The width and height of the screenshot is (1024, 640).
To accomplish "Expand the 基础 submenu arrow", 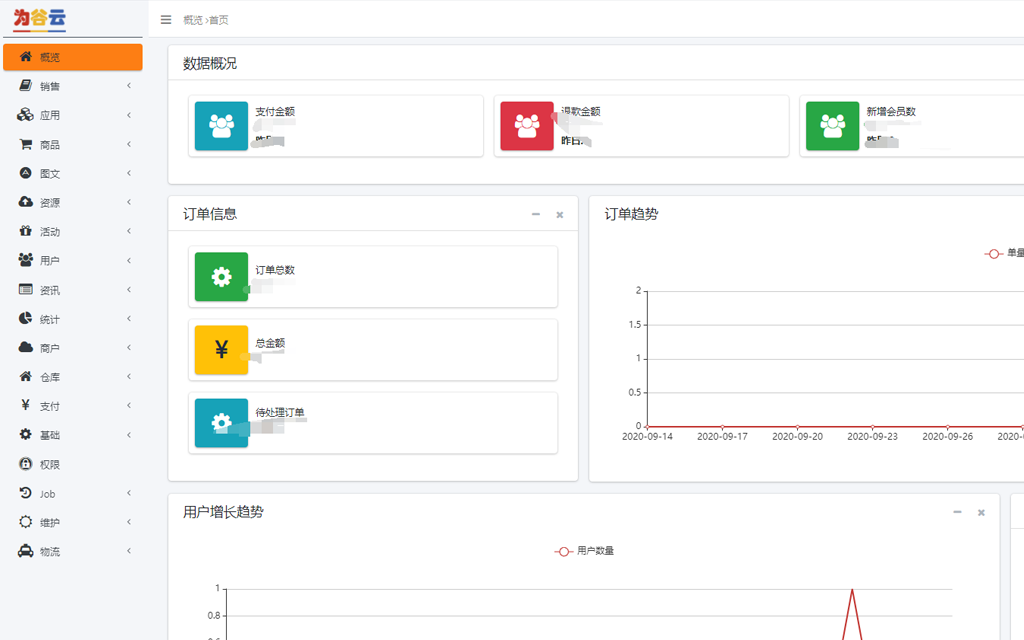I will [x=129, y=434].
